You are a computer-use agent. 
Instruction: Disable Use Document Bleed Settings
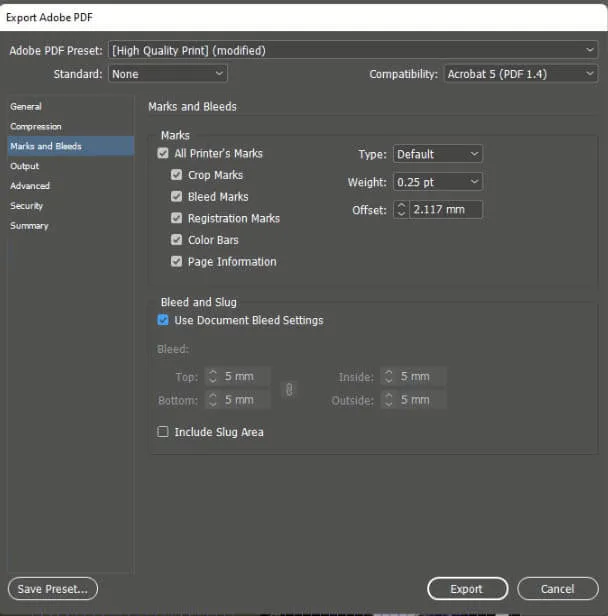tap(163, 320)
